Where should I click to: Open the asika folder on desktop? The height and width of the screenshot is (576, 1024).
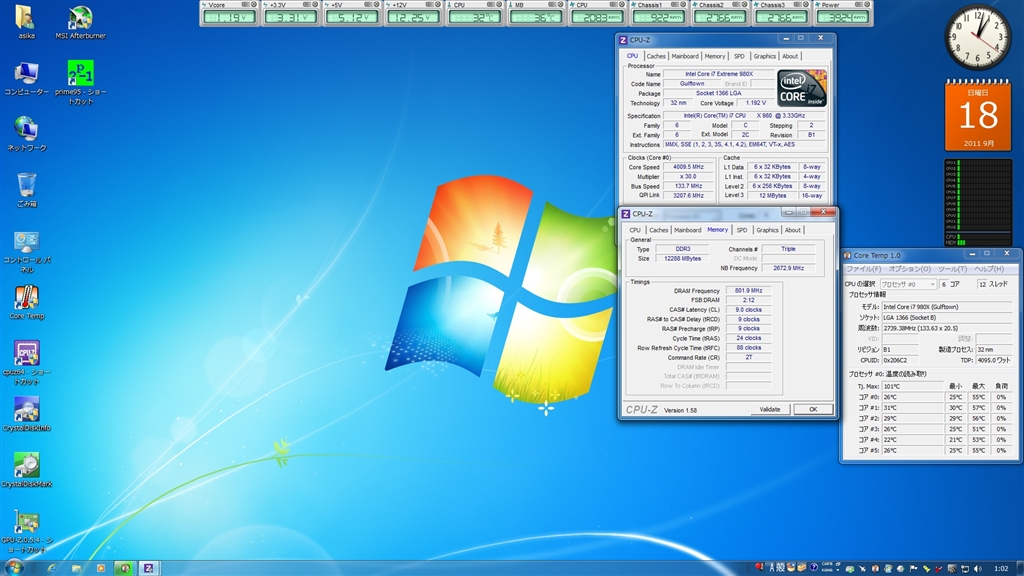click(25, 18)
